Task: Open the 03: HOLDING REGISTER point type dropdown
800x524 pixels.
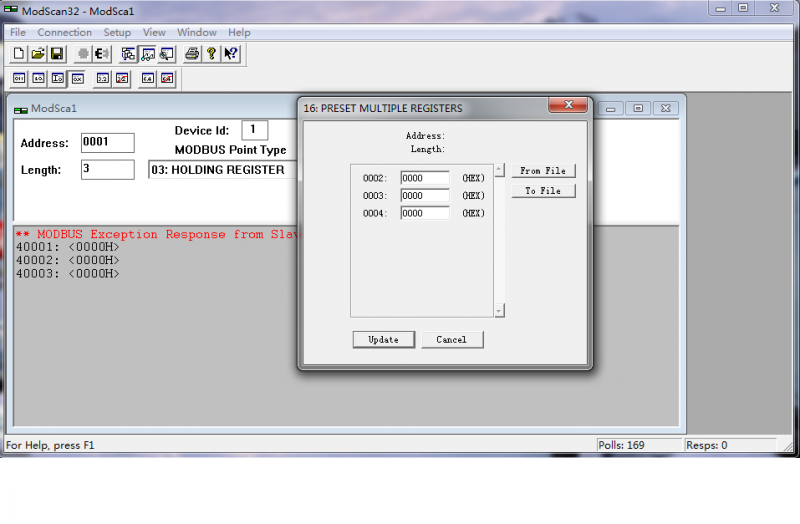Action: click(222, 170)
